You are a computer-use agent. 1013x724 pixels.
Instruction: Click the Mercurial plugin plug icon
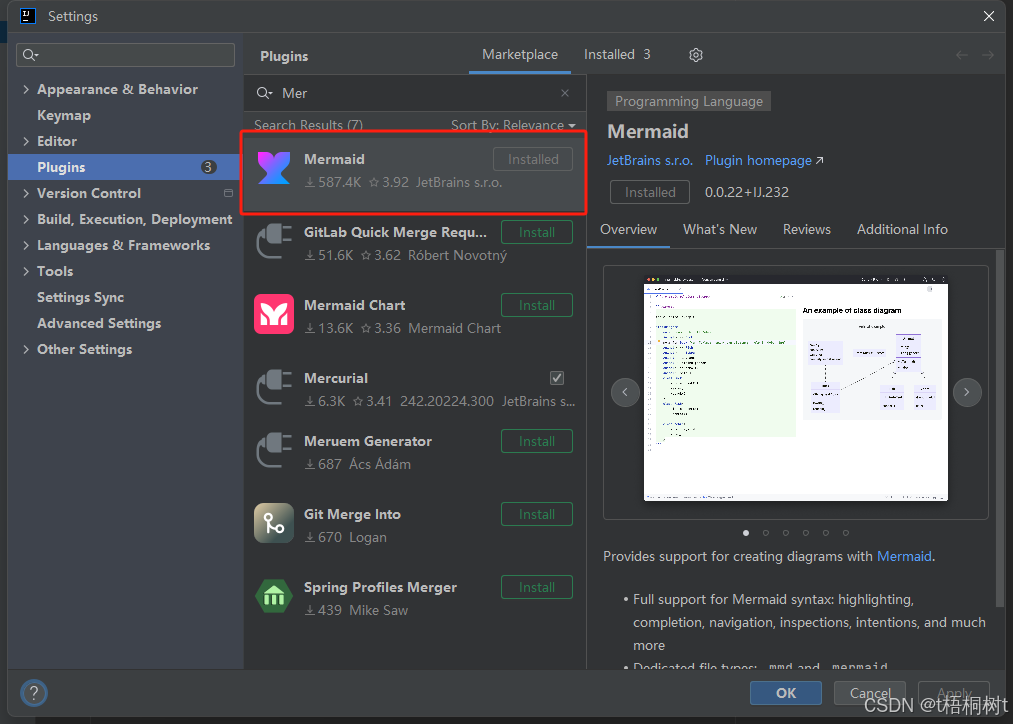[274, 387]
